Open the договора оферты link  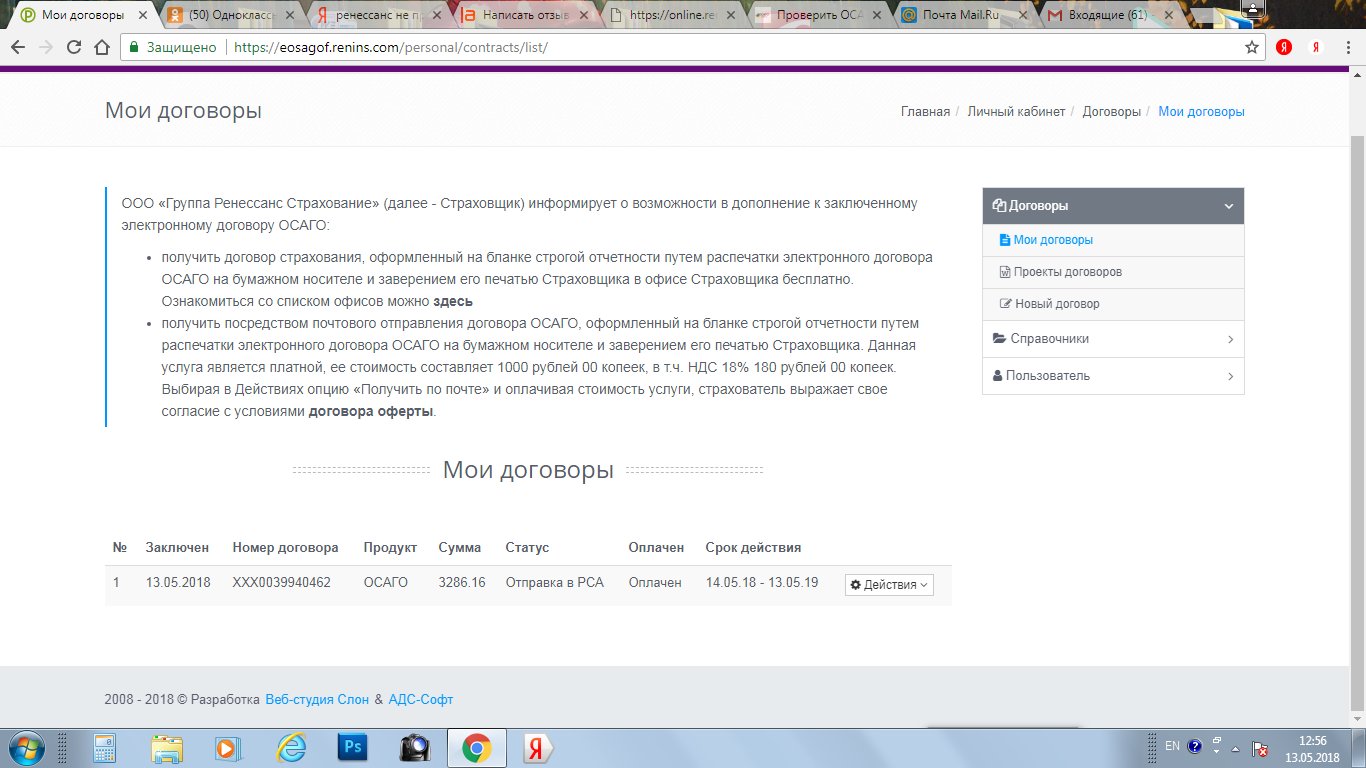pyautogui.click(x=370, y=411)
